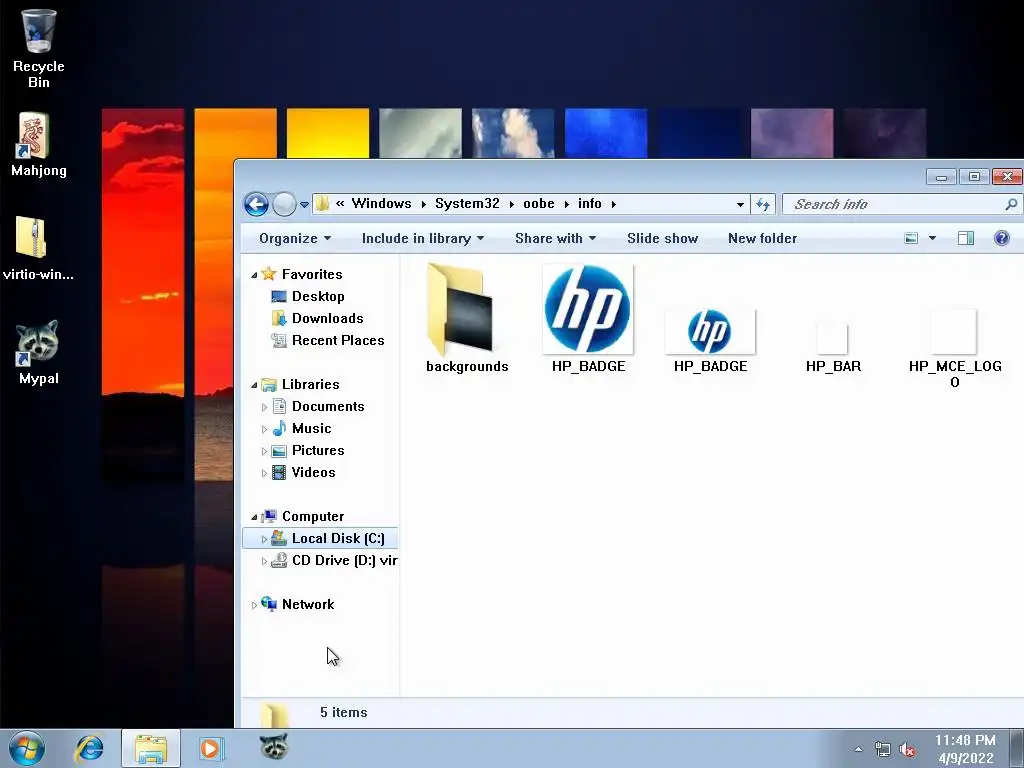Collapse the Favorites group
This screenshot has height=768, width=1024.
click(x=254, y=275)
